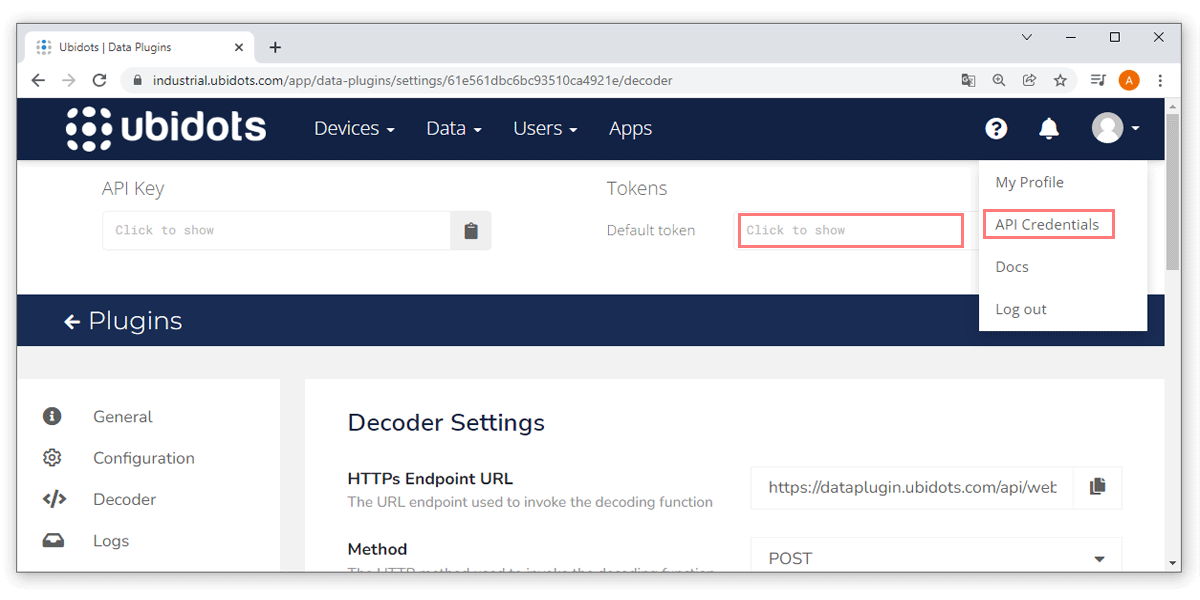The image size is (1200, 600).
Task: Click the Ubidots logo in the navbar
Action: click(x=166, y=128)
